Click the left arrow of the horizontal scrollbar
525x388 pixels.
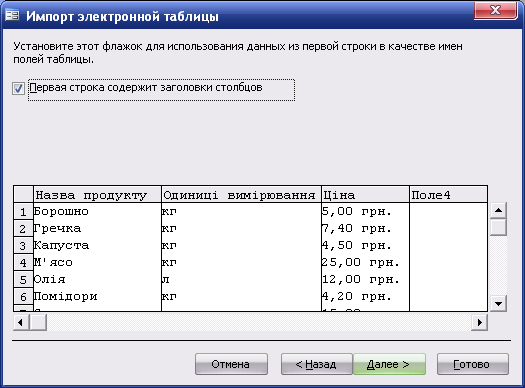click(x=21, y=322)
